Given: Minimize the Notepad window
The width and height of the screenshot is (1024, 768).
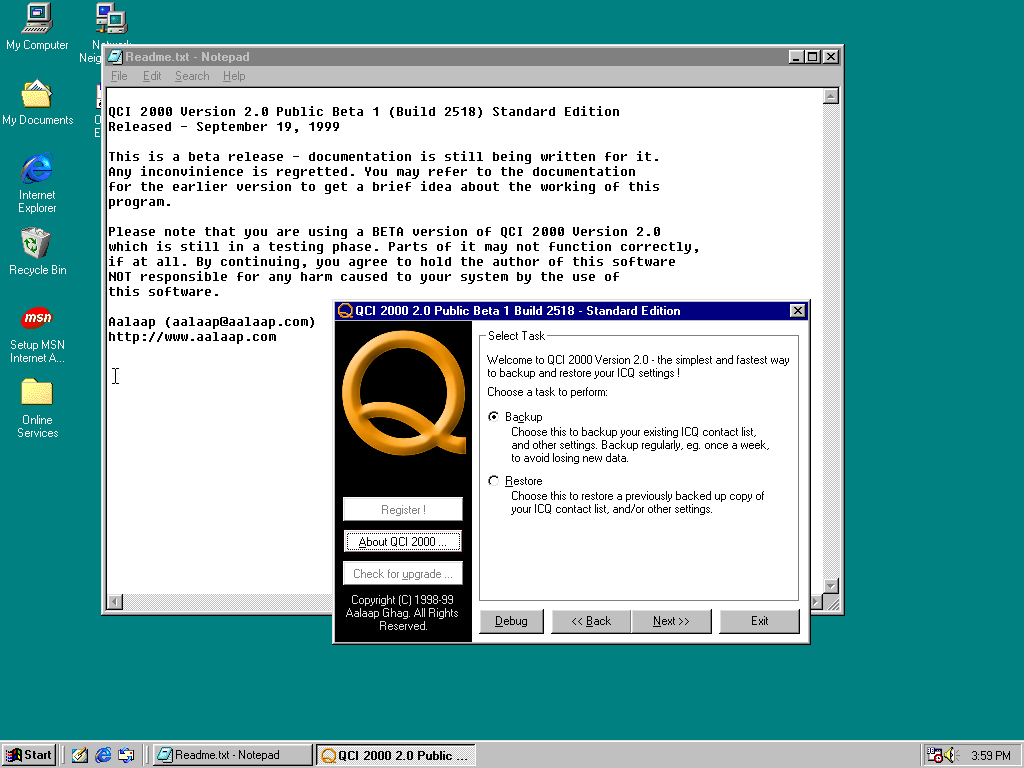Looking at the screenshot, I should pyautogui.click(x=795, y=57).
